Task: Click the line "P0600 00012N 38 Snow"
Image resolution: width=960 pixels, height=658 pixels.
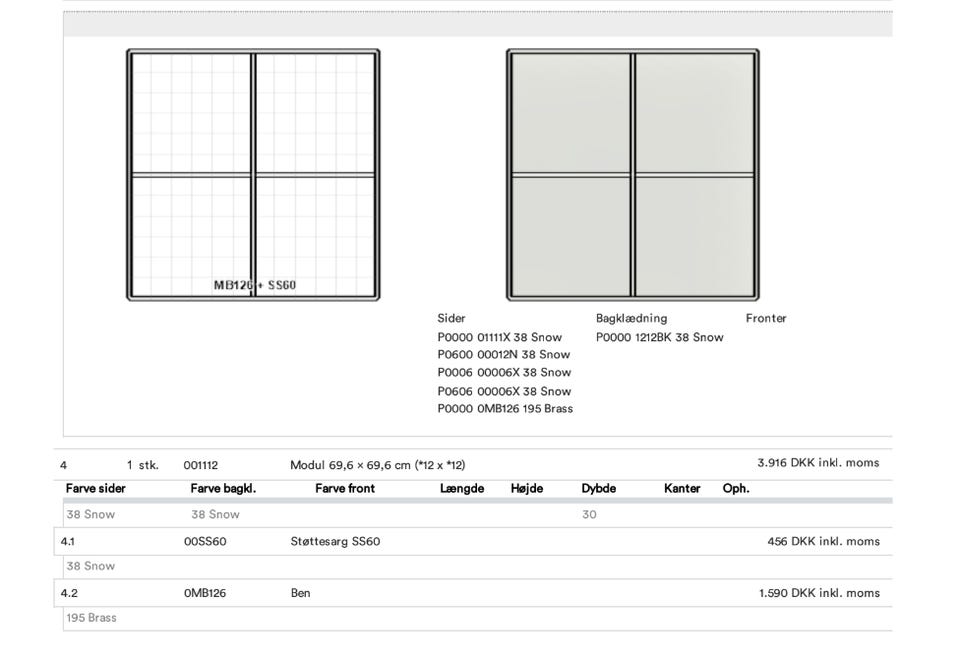Action: click(x=504, y=354)
